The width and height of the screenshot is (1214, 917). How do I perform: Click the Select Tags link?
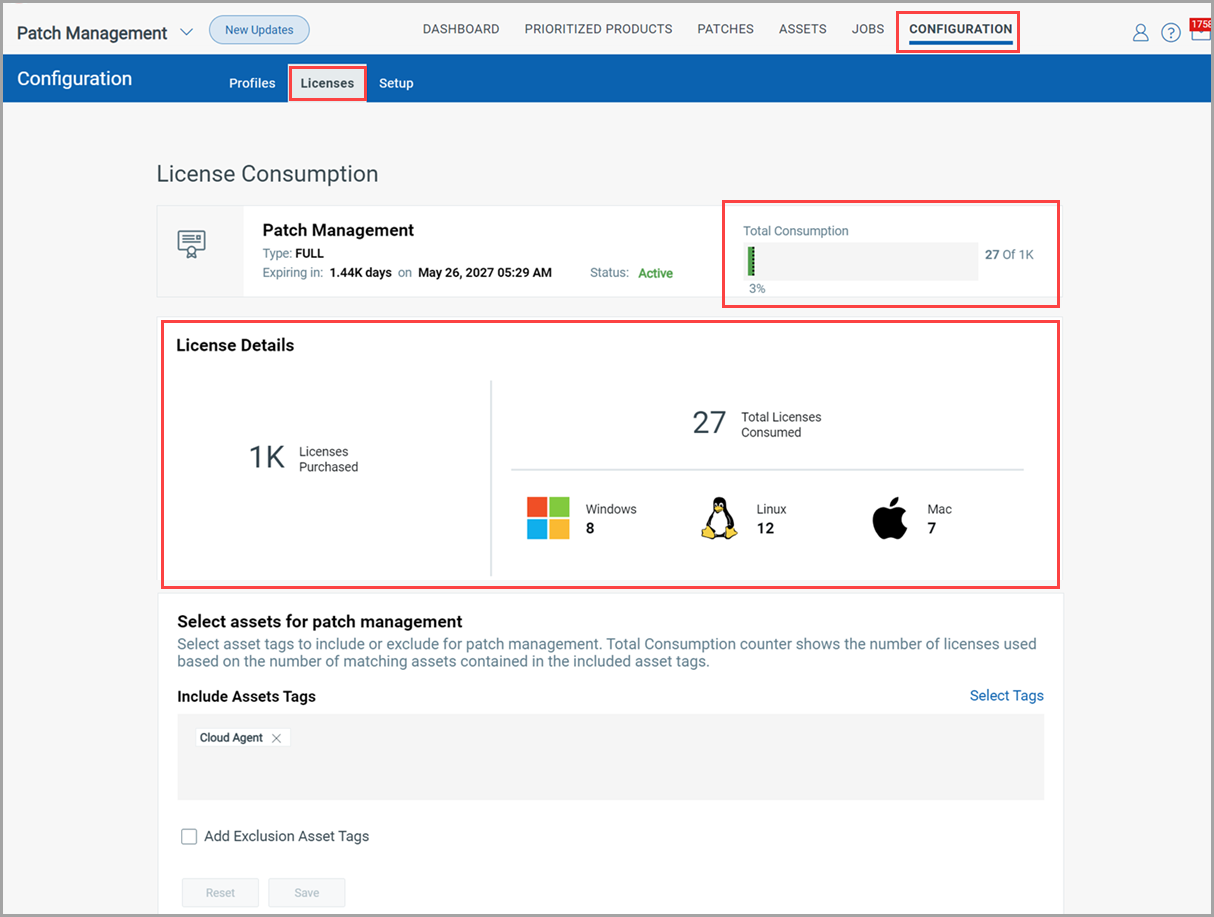pos(1006,695)
